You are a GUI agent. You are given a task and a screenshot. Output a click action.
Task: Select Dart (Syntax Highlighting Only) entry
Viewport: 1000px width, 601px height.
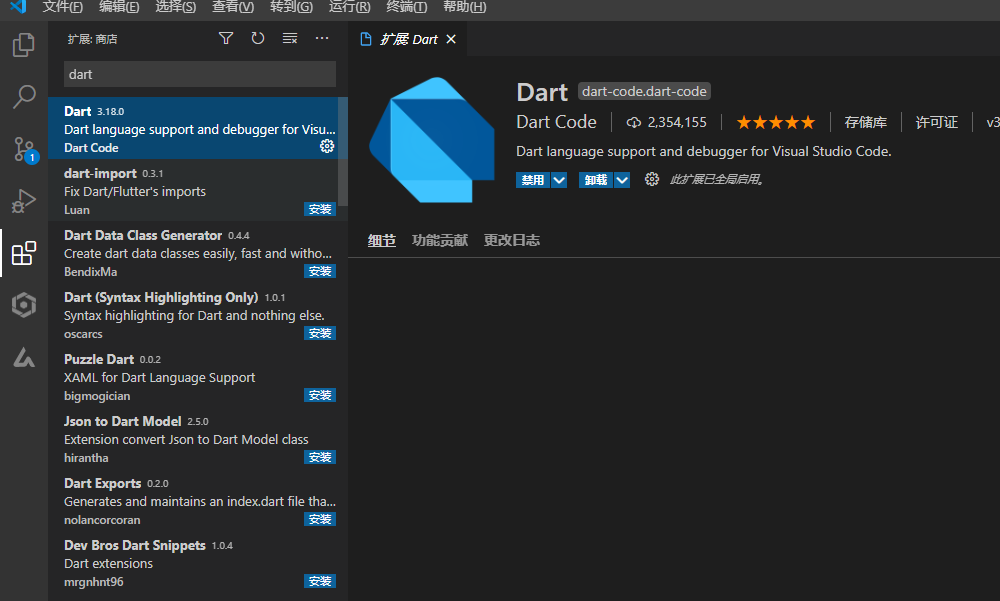198,314
